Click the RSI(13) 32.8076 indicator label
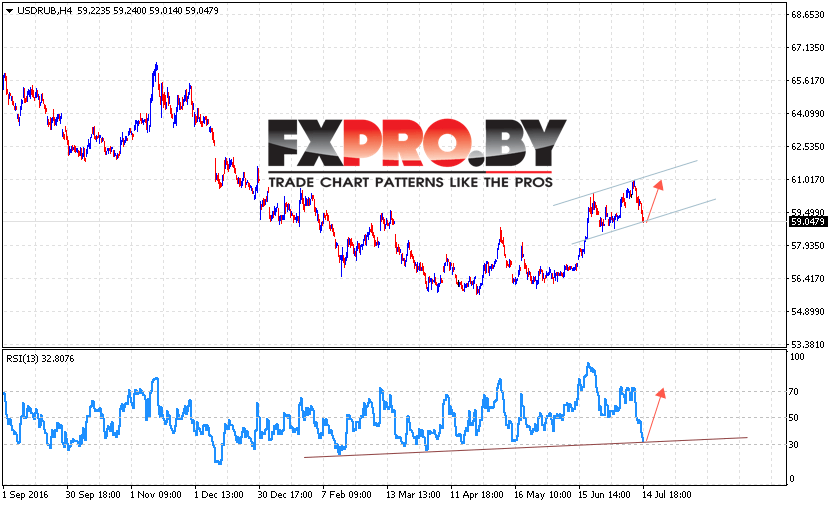The image size is (829, 506). [x=40, y=358]
